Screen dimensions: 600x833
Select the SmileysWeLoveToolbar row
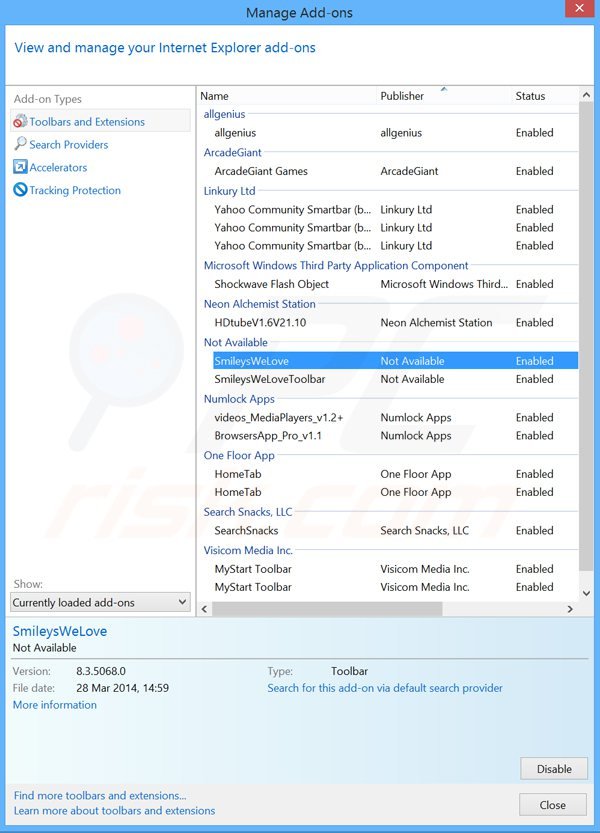[395, 379]
